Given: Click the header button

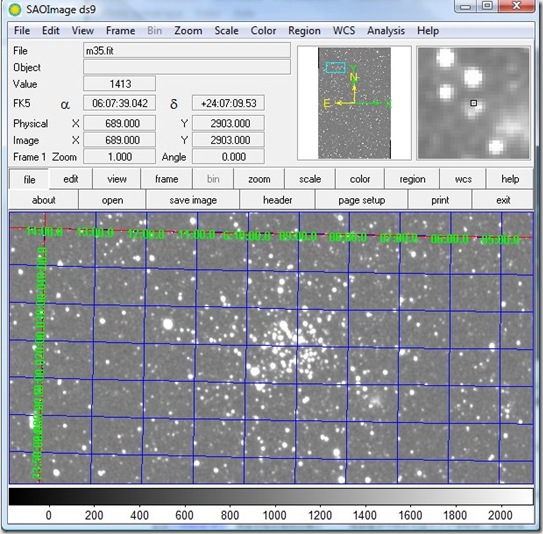Looking at the screenshot, I should pyautogui.click(x=277, y=200).
